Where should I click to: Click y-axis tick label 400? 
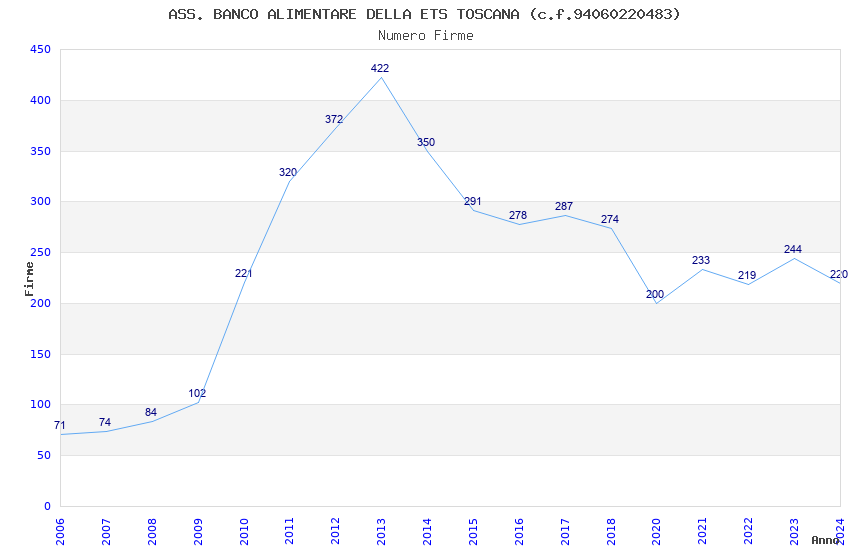(x=40, y=100)
